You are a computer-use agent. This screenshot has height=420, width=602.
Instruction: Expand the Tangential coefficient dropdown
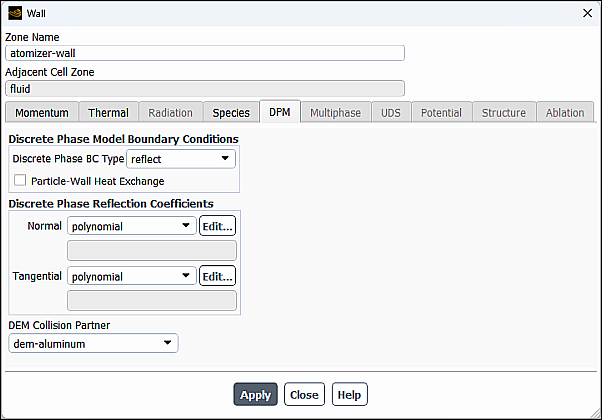133,276
